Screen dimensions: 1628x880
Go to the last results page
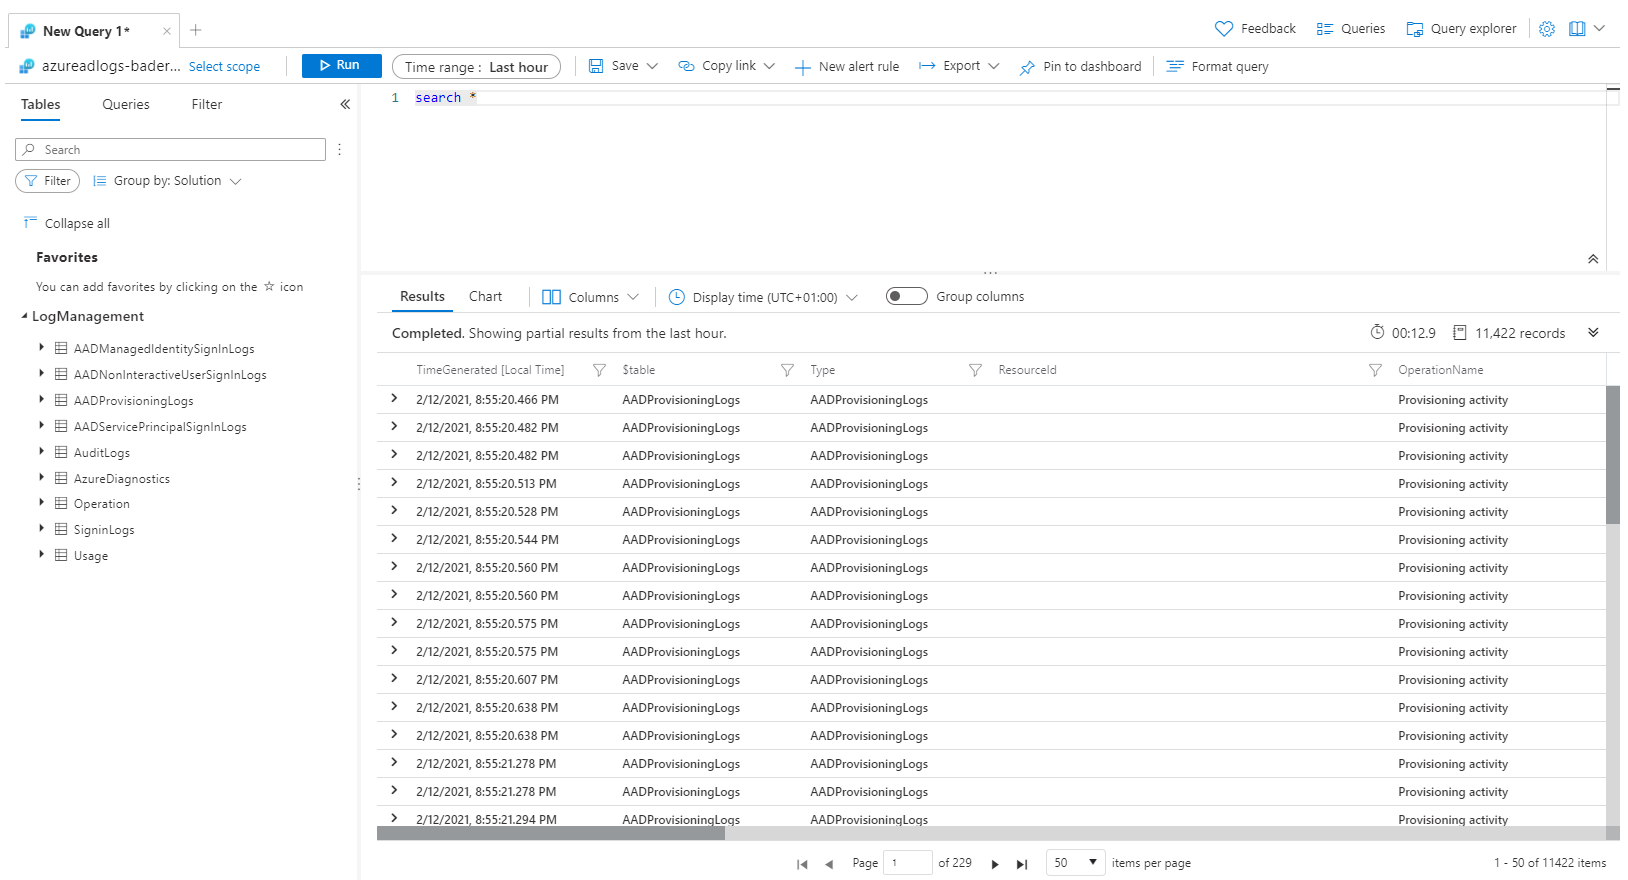tap(1021, 864)
